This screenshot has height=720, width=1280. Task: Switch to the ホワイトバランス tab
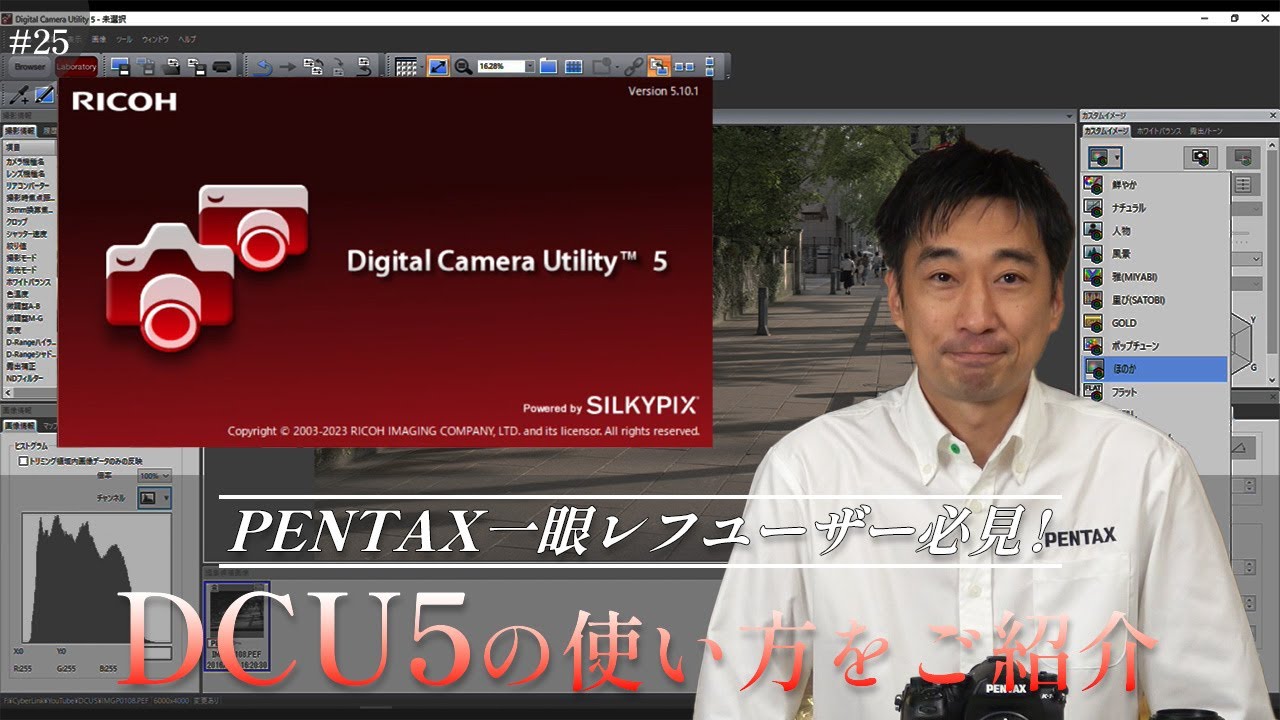(x=1159, y=131)
